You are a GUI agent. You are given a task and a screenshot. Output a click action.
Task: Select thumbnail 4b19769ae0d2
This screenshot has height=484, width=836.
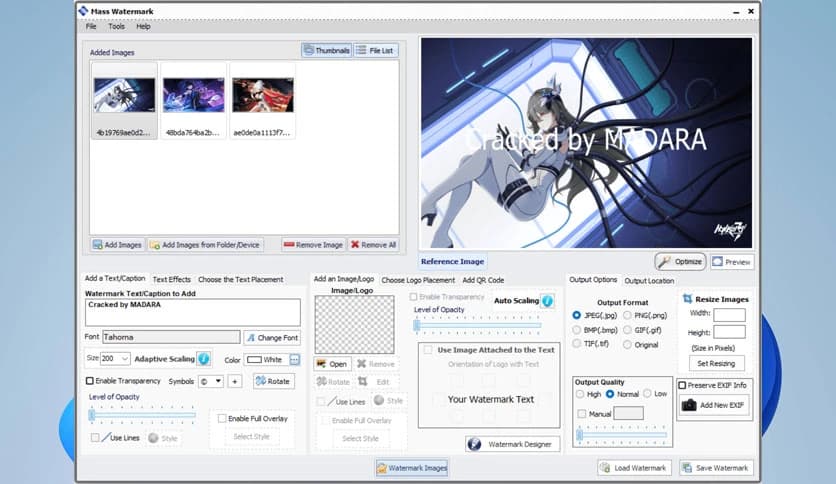click(124, 100)
